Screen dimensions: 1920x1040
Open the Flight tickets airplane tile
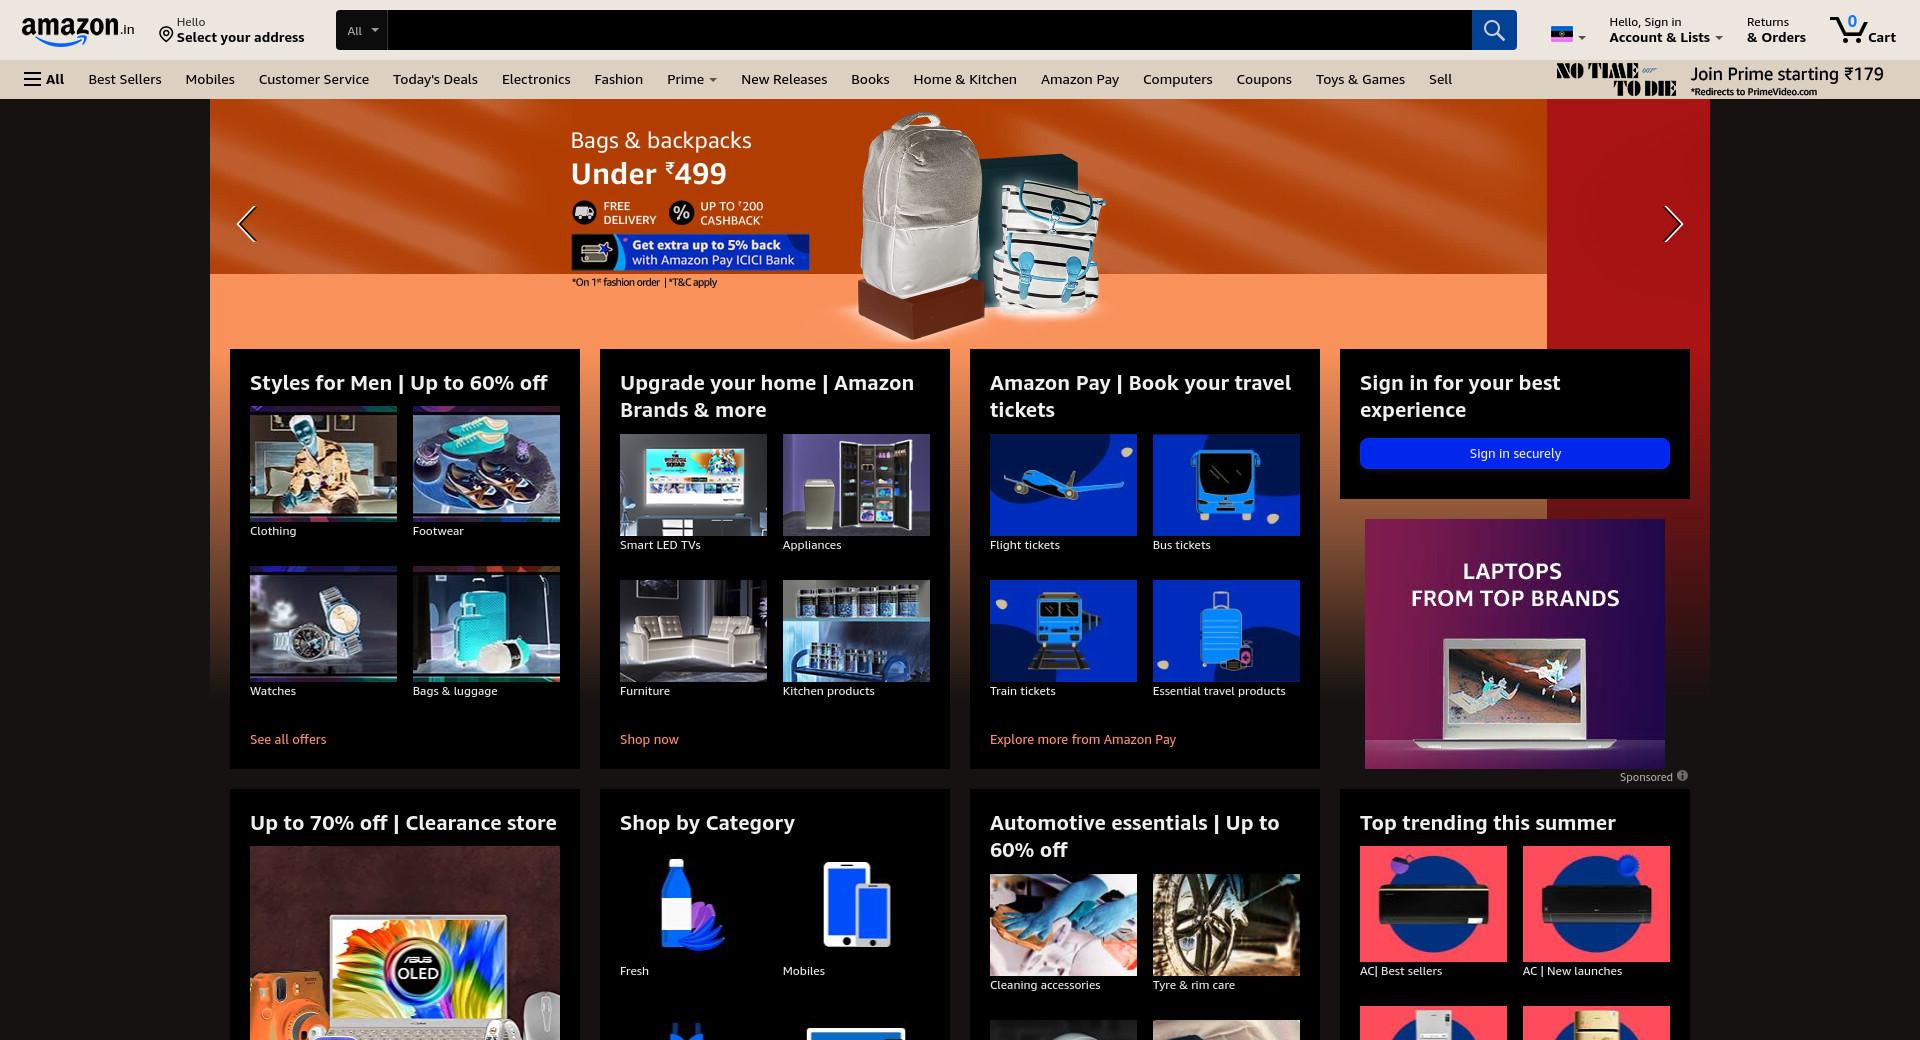[1063, 485]
